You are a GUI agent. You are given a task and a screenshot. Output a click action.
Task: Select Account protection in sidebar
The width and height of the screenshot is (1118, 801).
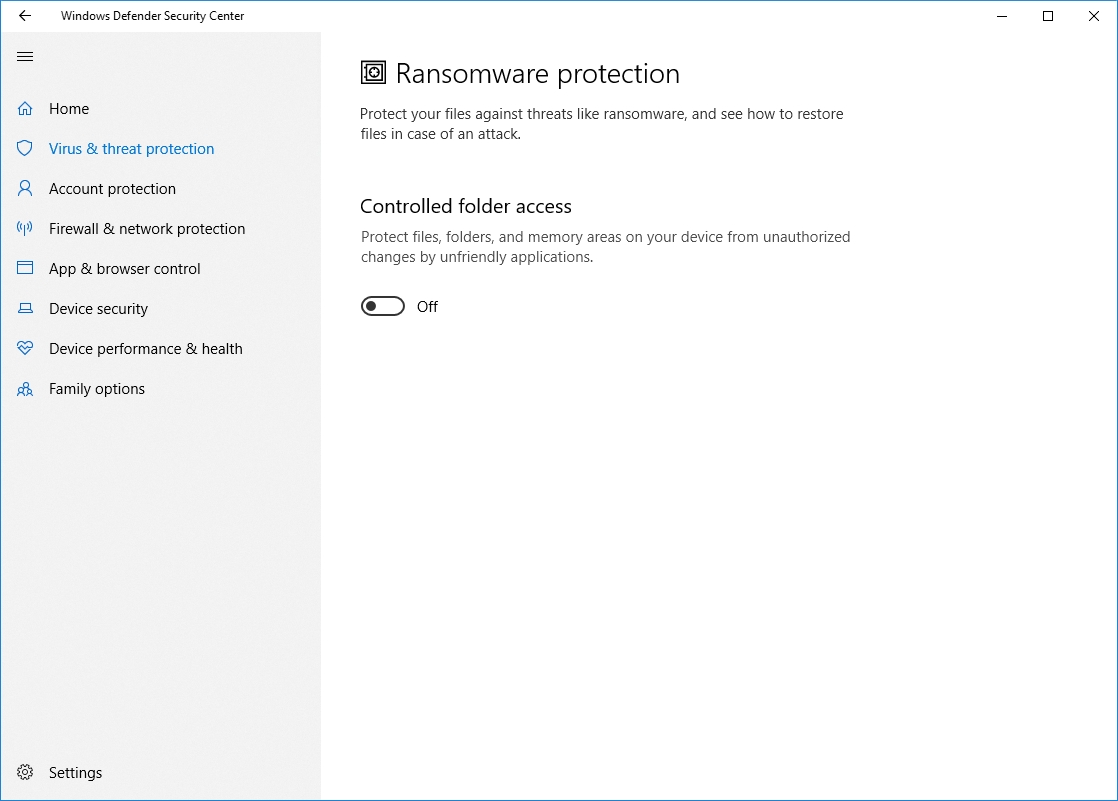click(x=112, y=189)
